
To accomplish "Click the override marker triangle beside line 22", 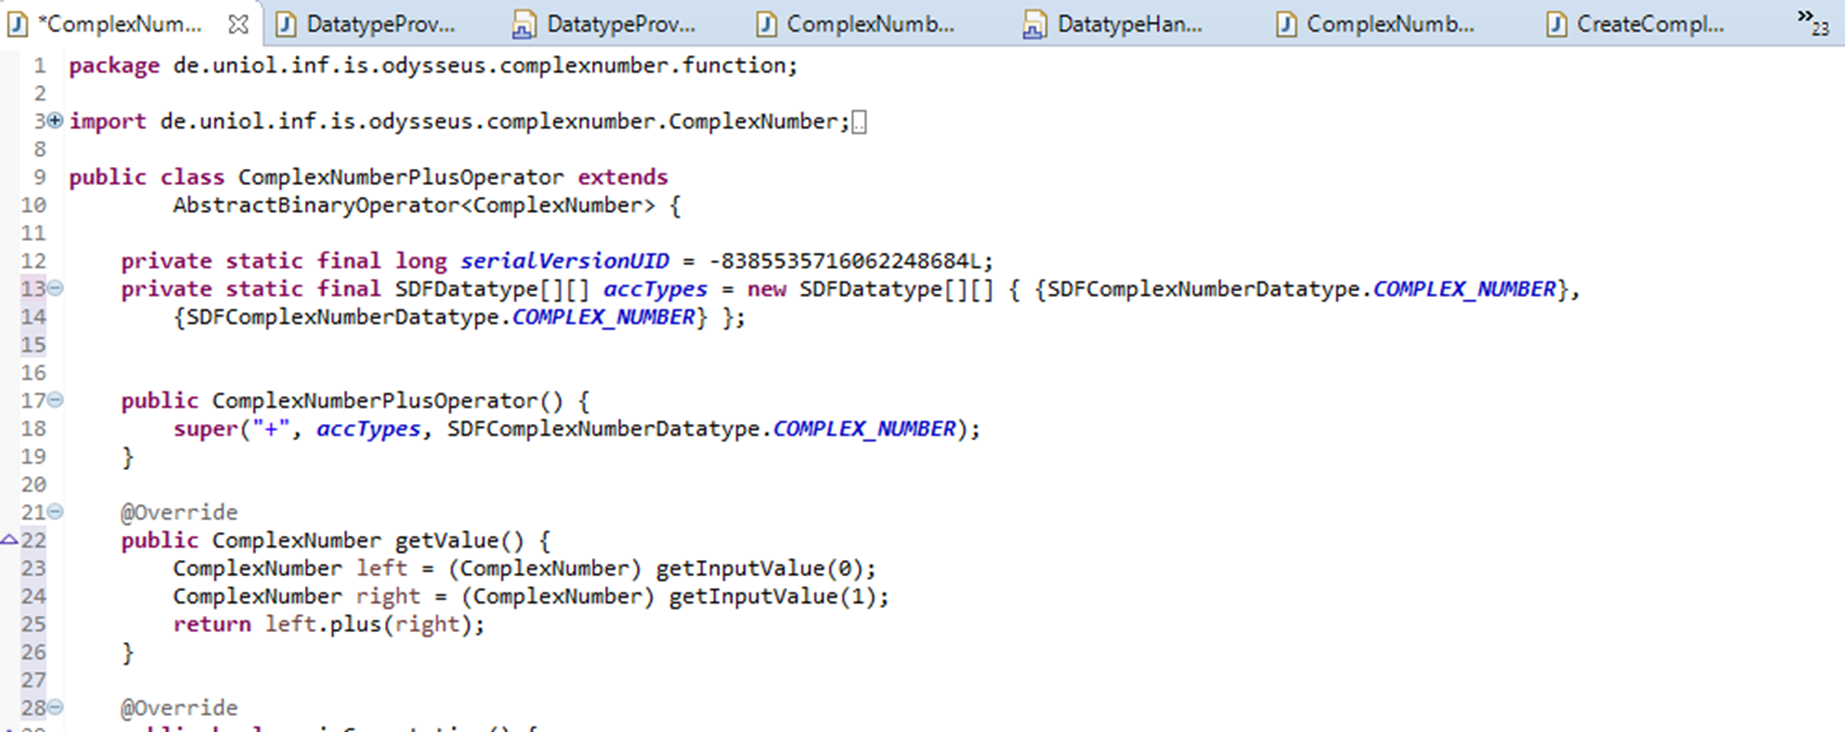I will click(x=9, y=540).
